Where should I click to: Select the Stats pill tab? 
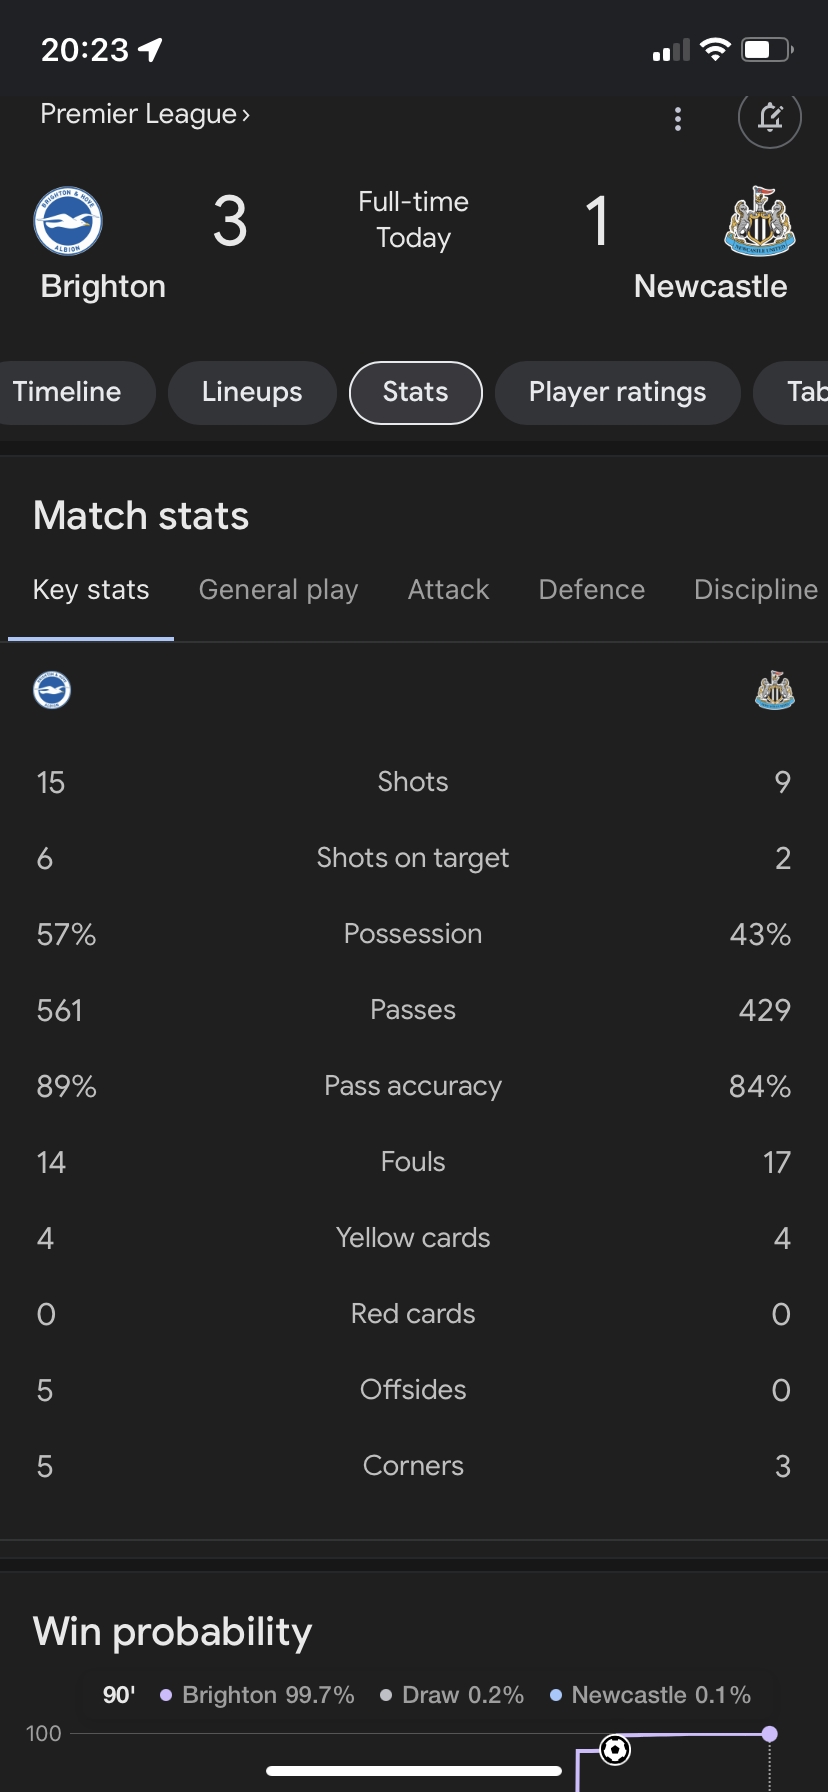[x=416, y=392]
